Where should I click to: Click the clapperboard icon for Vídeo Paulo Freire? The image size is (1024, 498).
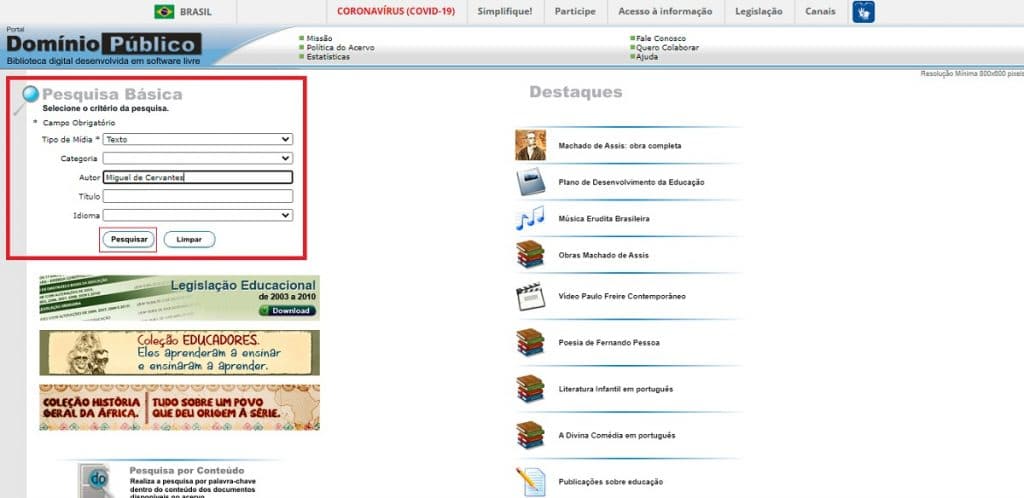(530, 296)
